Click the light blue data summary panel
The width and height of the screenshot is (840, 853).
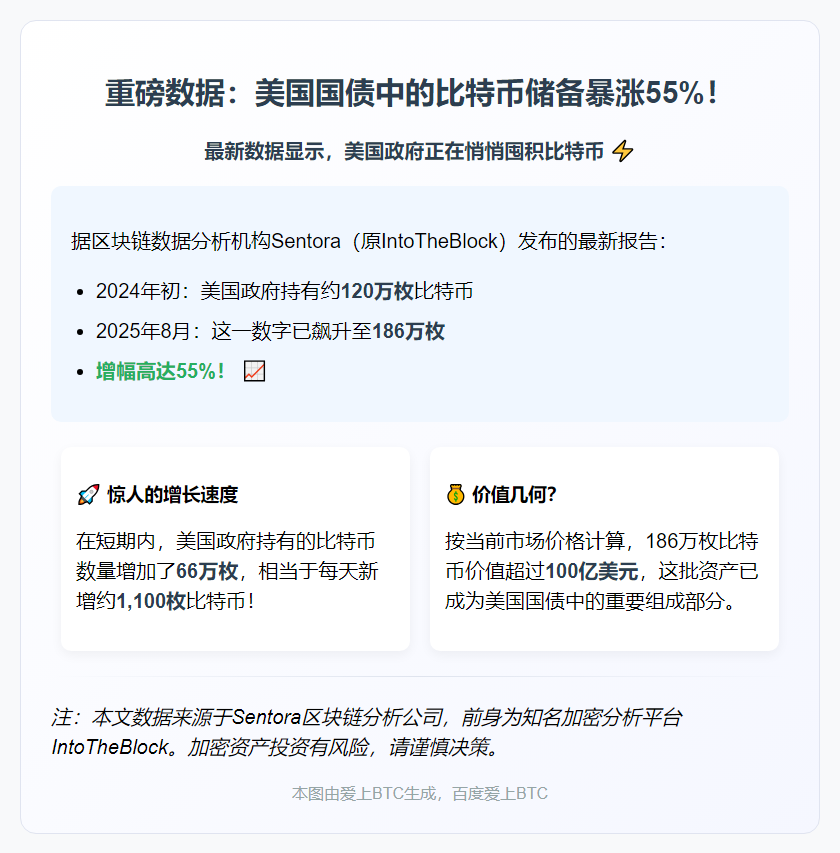point(420,300)
